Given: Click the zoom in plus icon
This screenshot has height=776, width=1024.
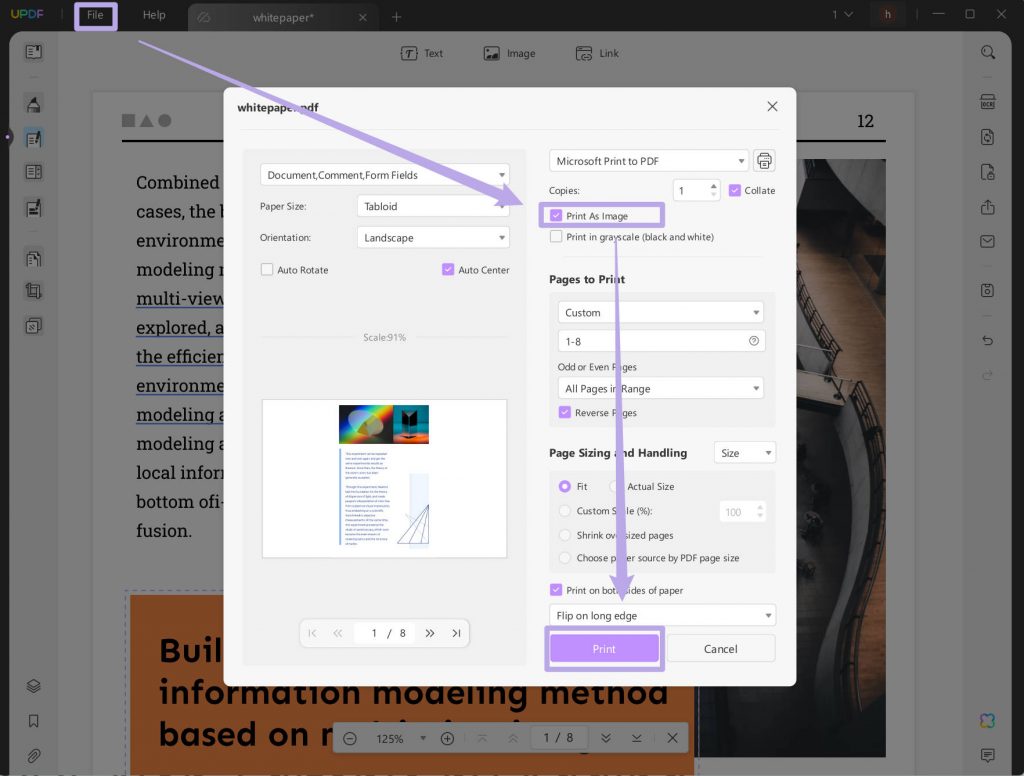Looking at the screenshot, I should click(x=447, y=739).
